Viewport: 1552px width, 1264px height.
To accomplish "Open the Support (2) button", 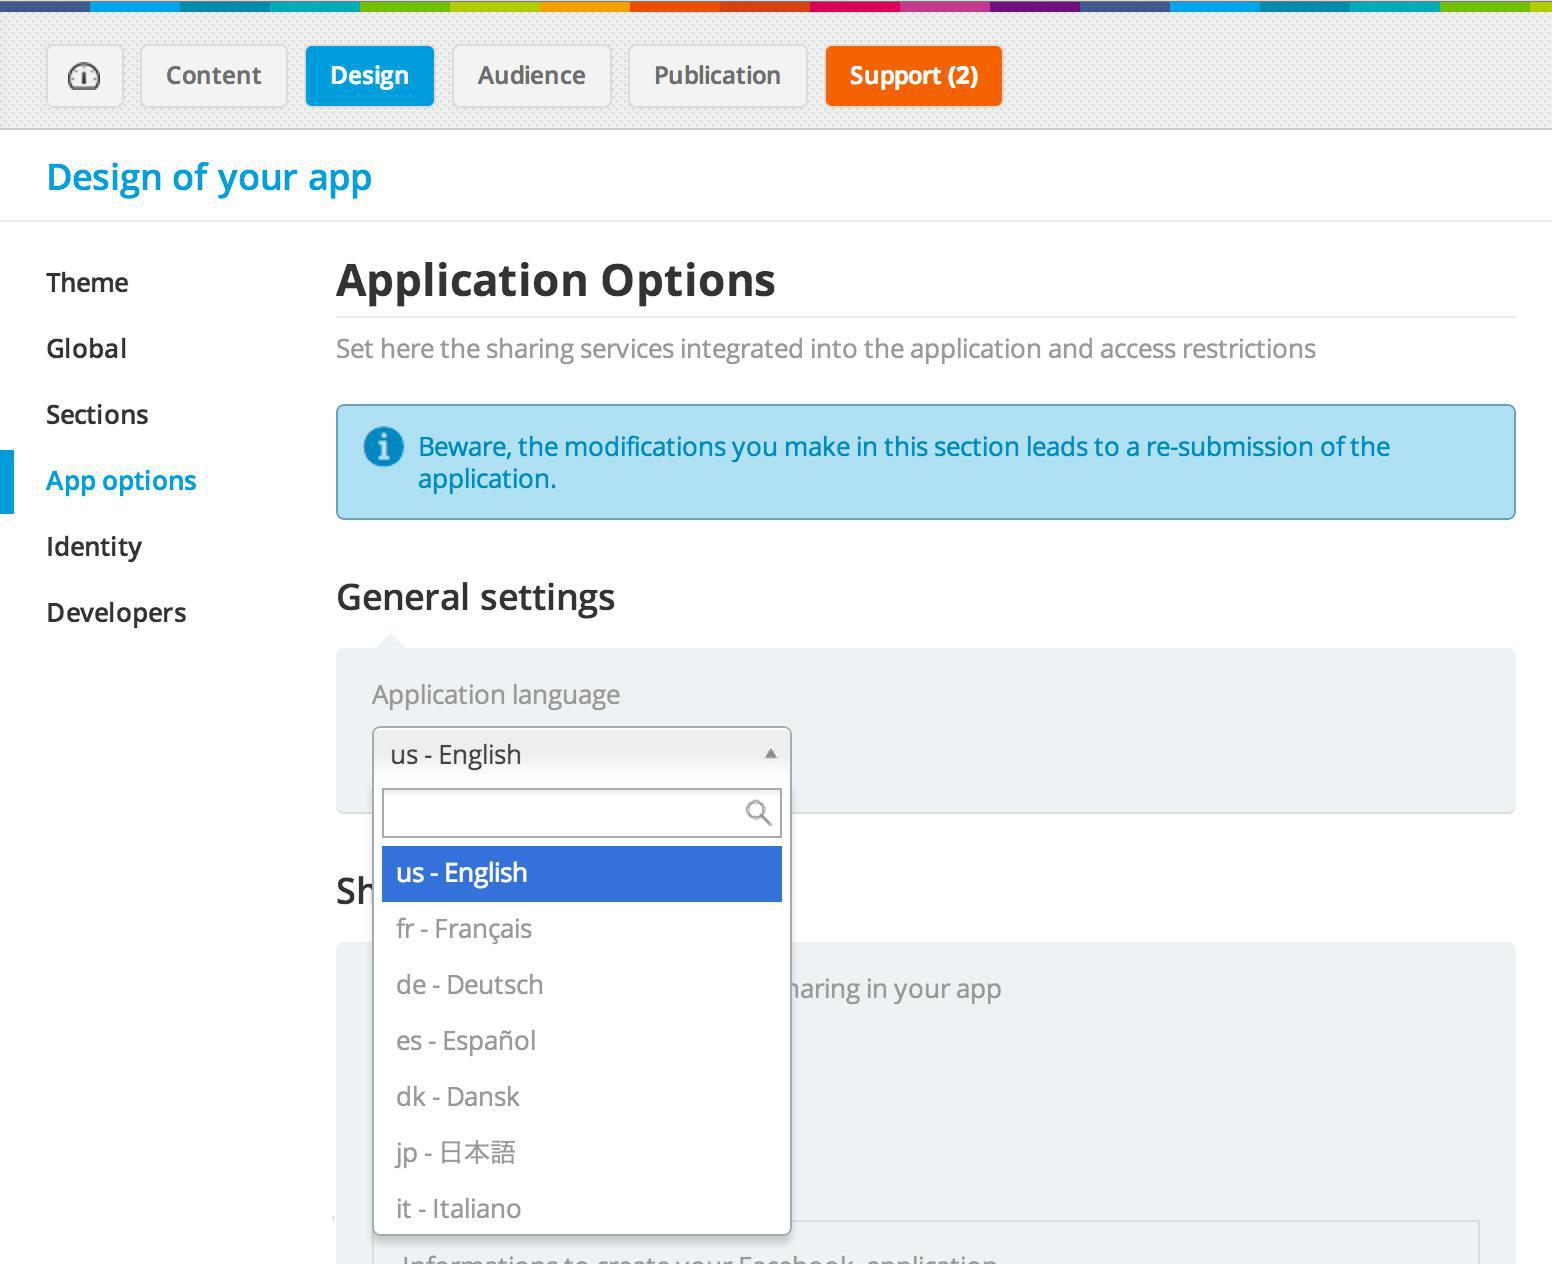I will click(x=913, y=76).
